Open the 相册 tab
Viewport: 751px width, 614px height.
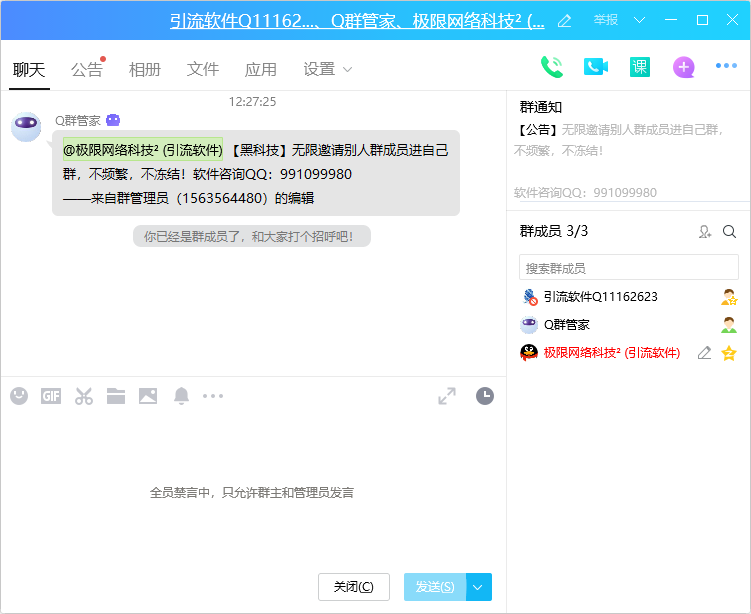point(145,69)
